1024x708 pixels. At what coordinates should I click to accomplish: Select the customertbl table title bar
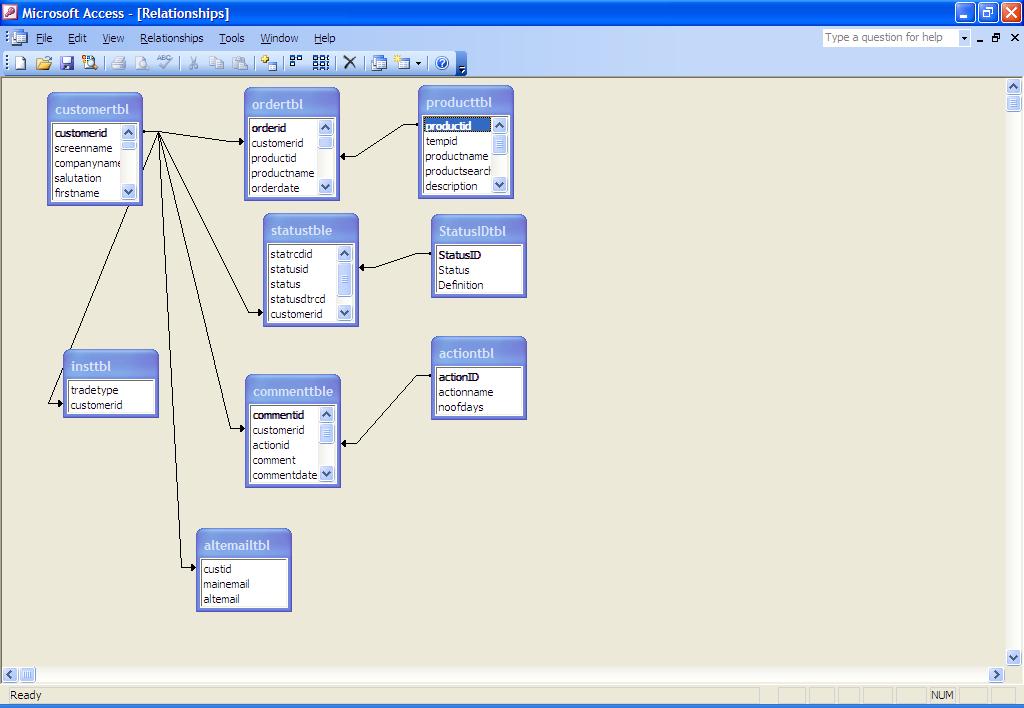point(95,109)
